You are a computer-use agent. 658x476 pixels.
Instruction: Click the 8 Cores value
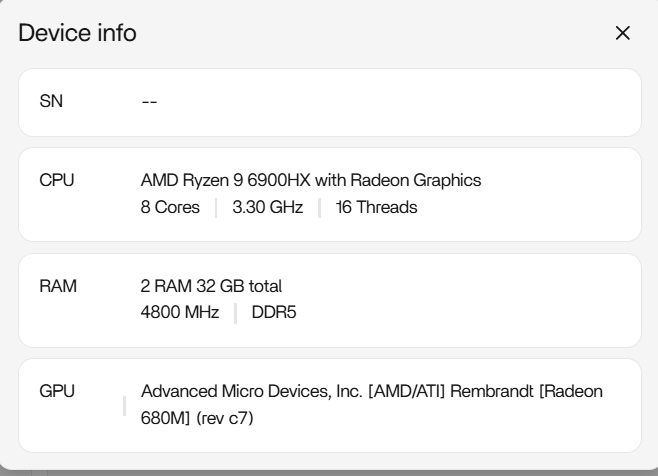[170, 208]
